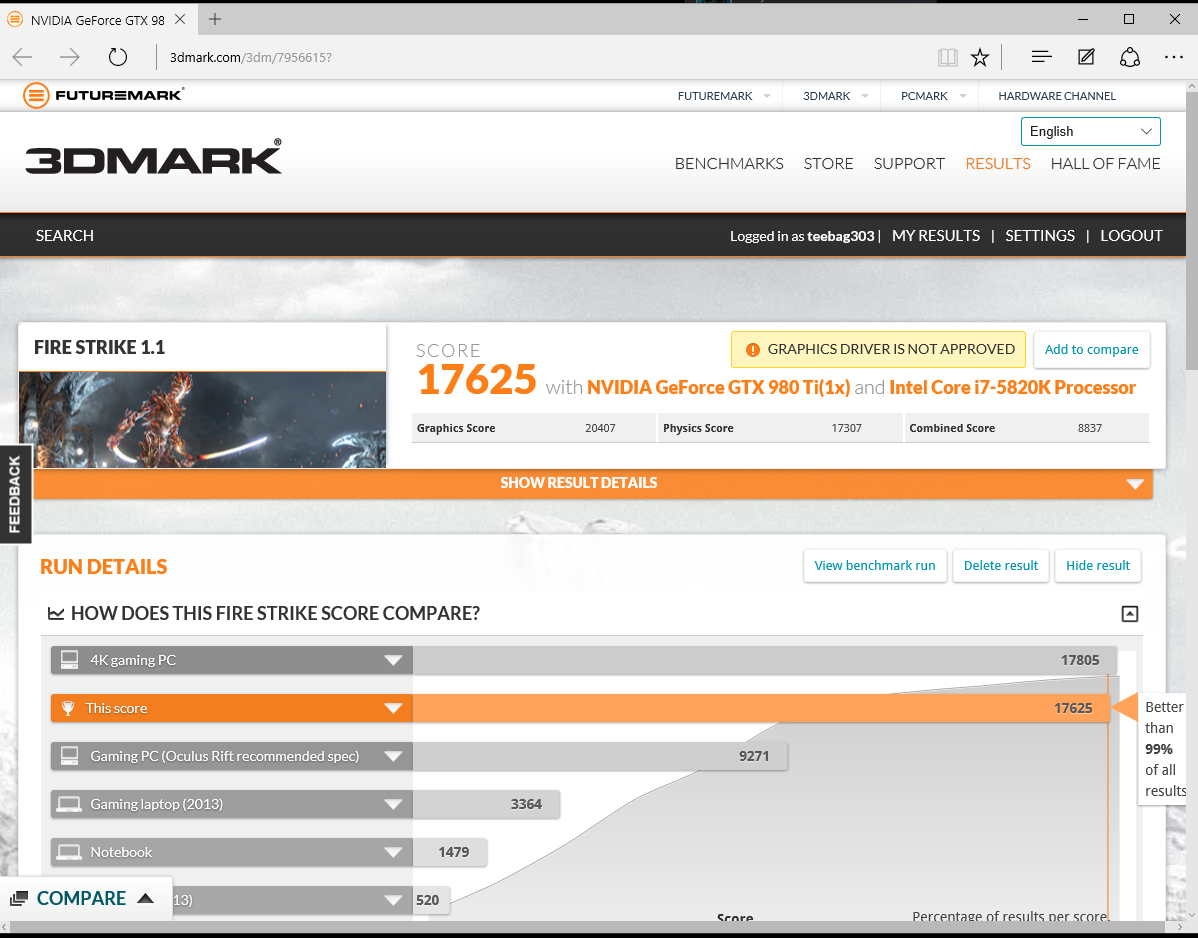Image resolution: width=1198 pixels, height=938 pixels.
Task: Click View benchmark run button
Action: pyautogui.click(x=875, y=566)
